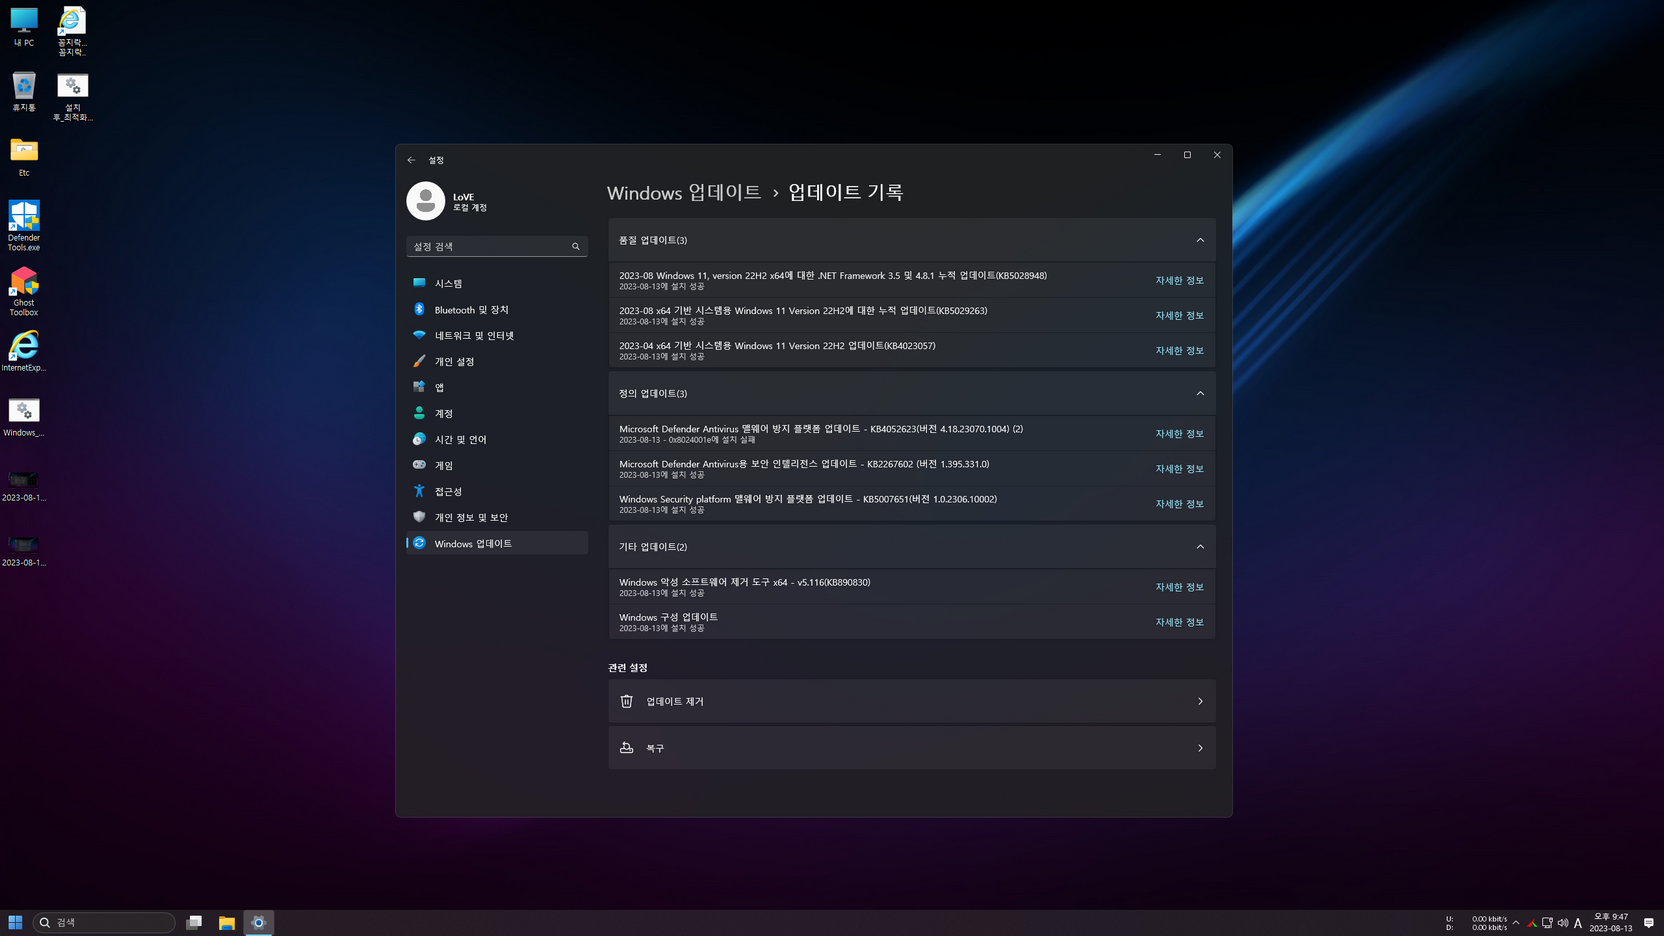
Task: Open File Explorer from the taskbar
Action: pyautogui.click(x=227, y=922)
